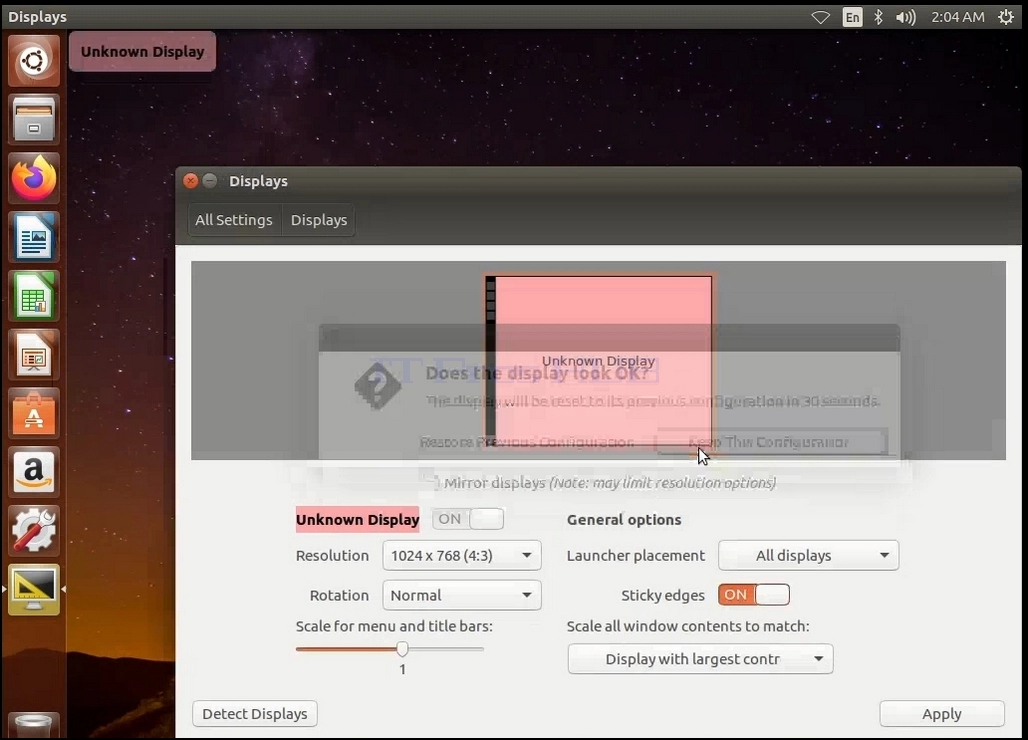This screenshot has width=1028, height=740.
Task: Open the Resolution 1024 x 768 dropdown
Action: point(462,555)
